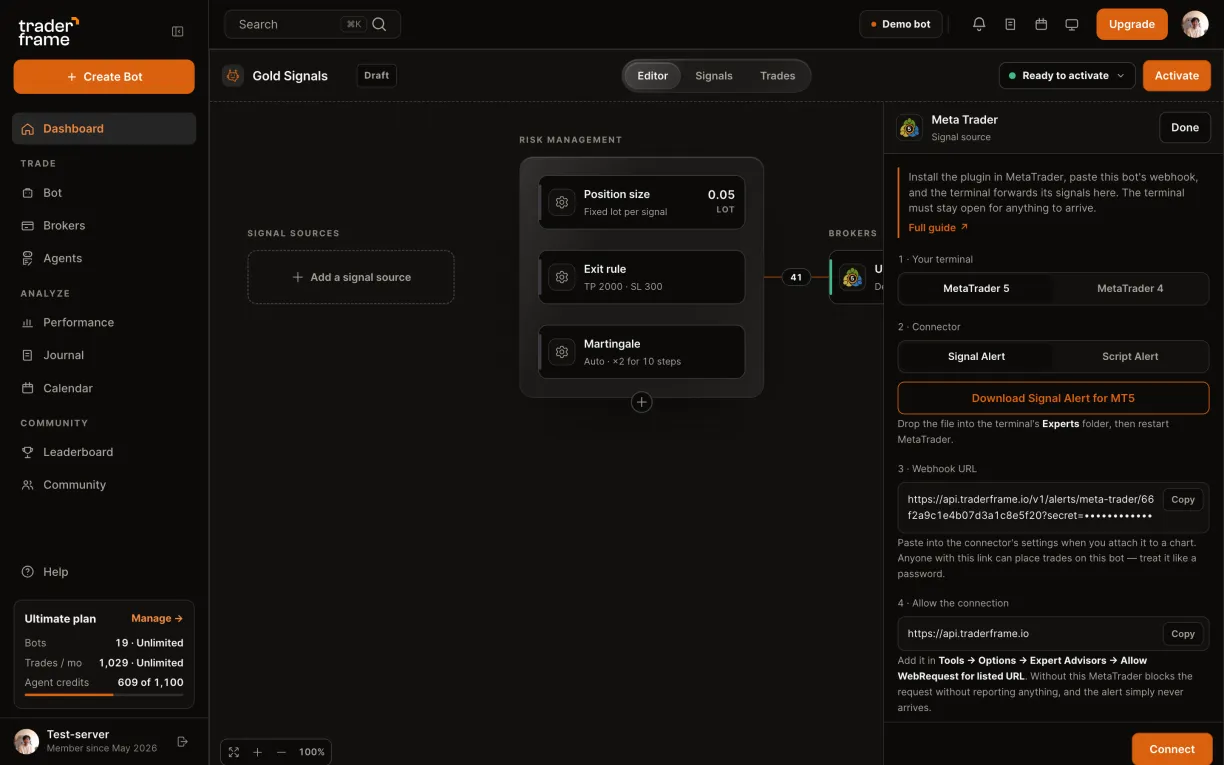
Task: Select MetaTrader 4 terminal
Action: tap(1130, 288)
